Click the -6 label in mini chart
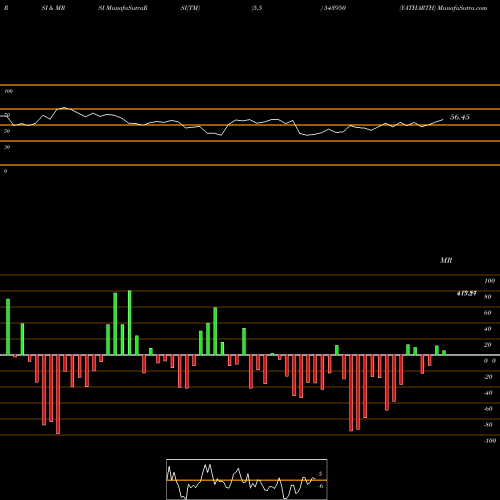Image resolution: width=500 pixels, height=500 pixels. [320, 486]
